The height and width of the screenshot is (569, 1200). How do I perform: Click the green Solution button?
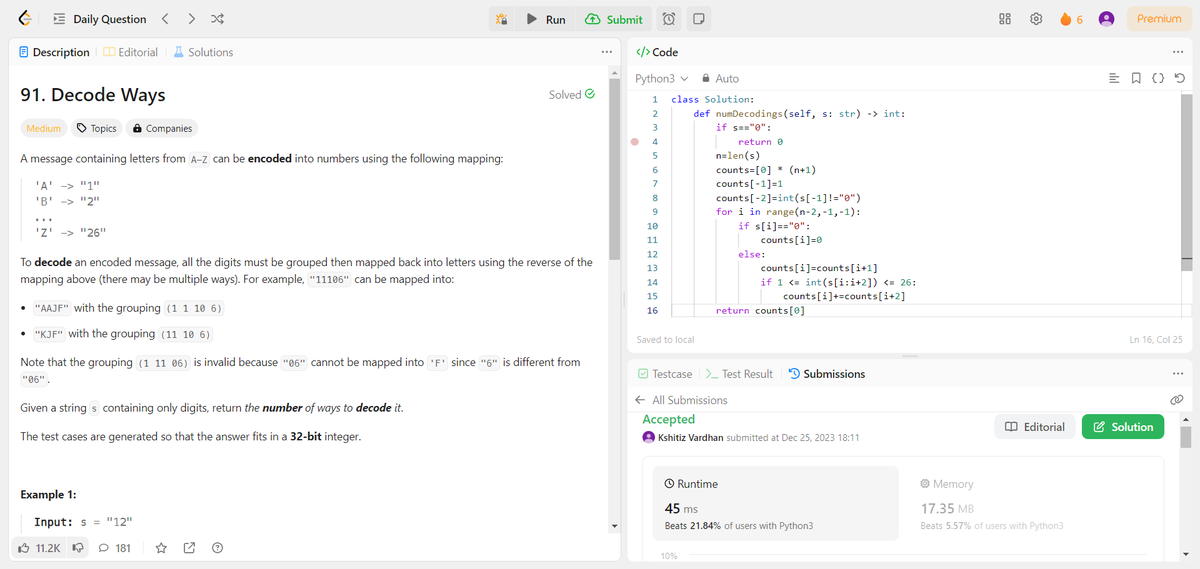(x=1123, y=427)
